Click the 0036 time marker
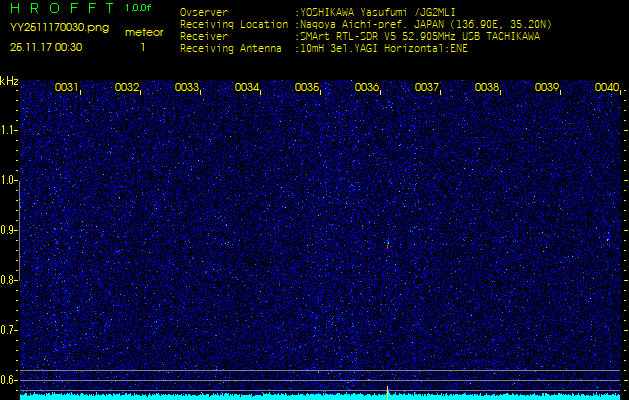The height and width of the screenshot is (400, 629). click(x=367, y=88)
